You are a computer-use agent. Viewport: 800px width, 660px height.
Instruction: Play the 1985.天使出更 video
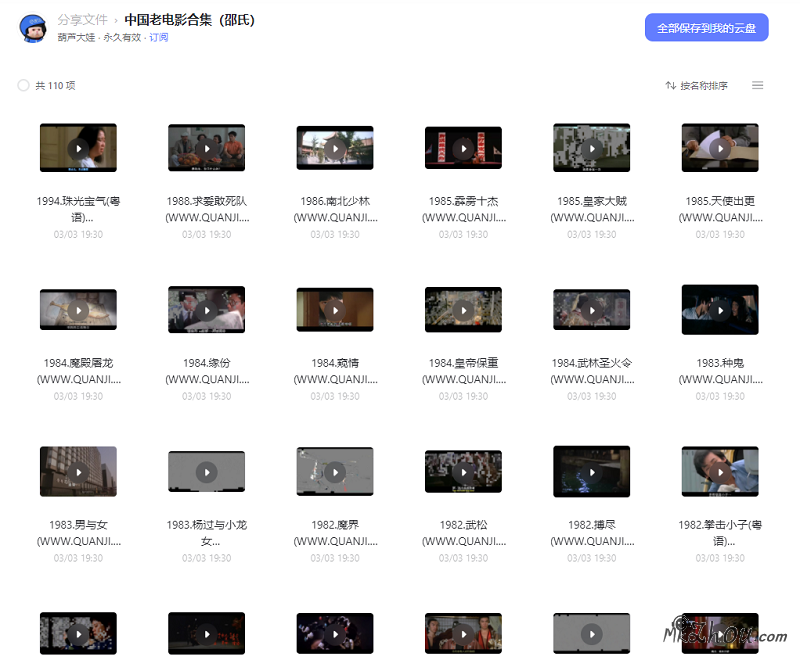(x=720, y=148)
